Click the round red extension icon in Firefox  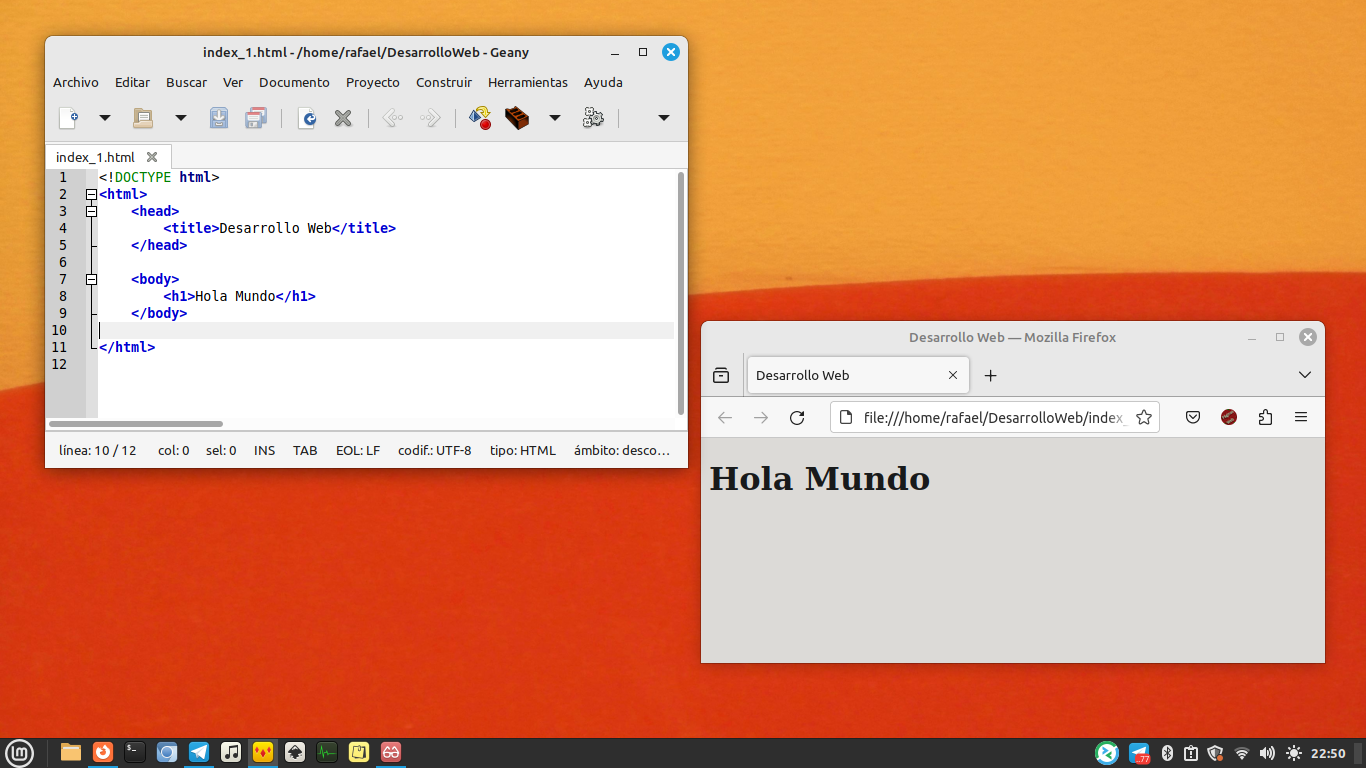(1229, 418)
